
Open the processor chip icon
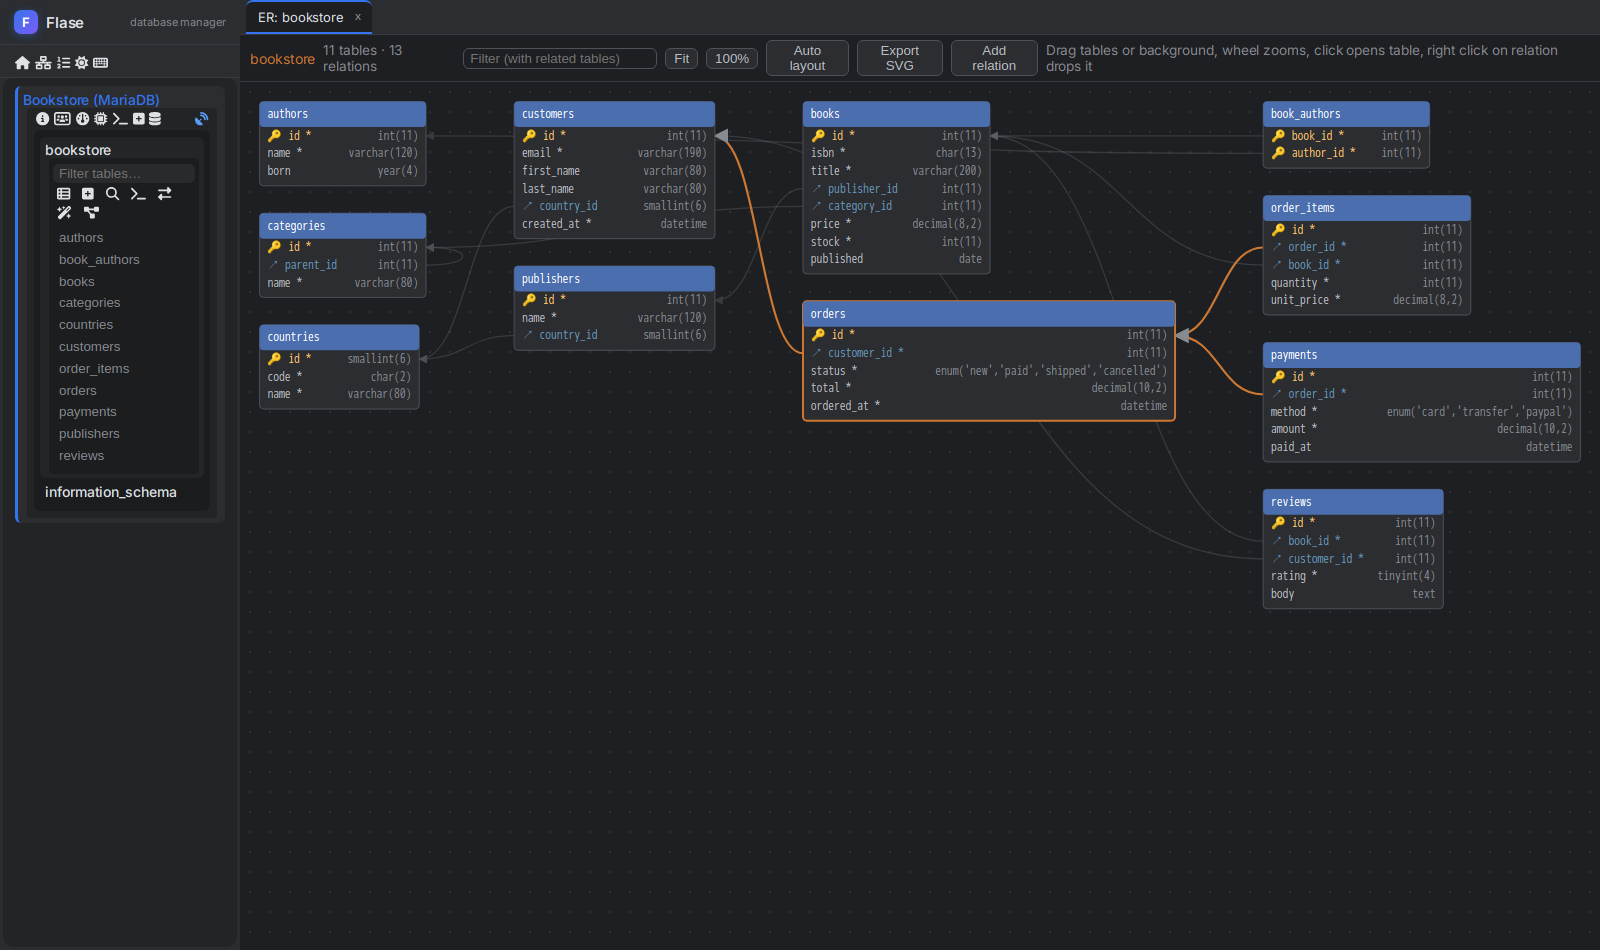100,119
